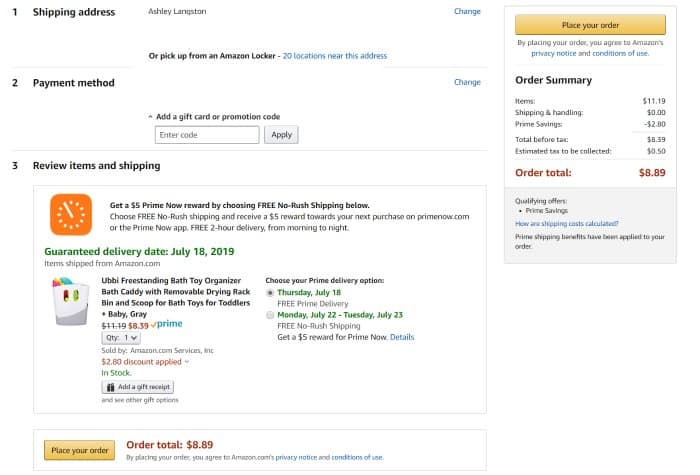Change the shipping address
This screenshot has width=700, height=475.
tap(467, 11)
